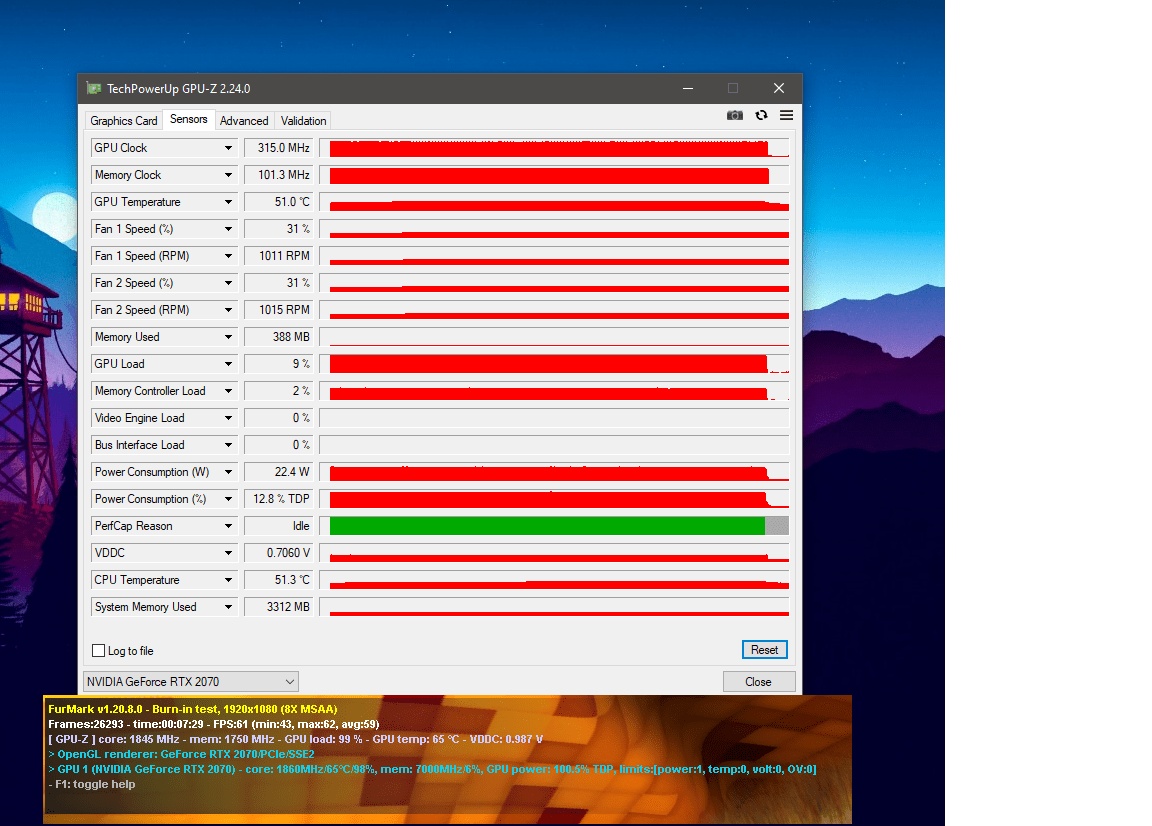Open the VDDC sensor dropdown
1152x826 pixels.
point(228,553)
